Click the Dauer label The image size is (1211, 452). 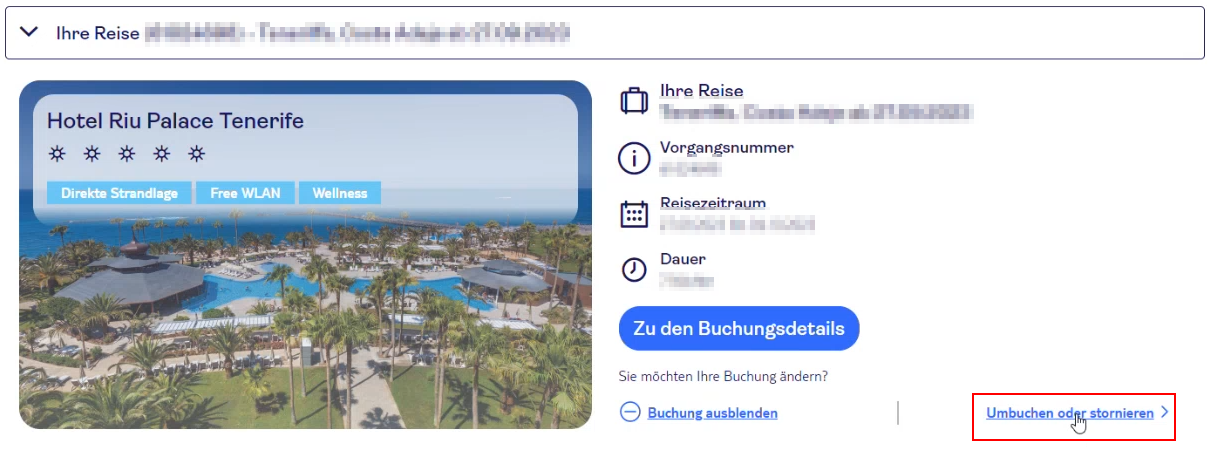pyautogui.click(x=682, y=259)
